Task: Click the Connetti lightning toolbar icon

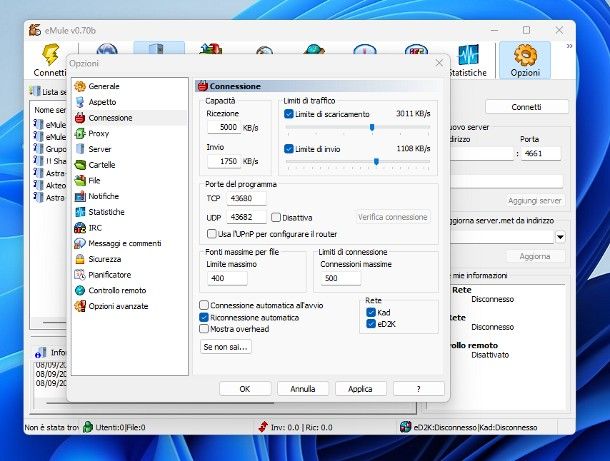Action: click(x=50, y=54)
